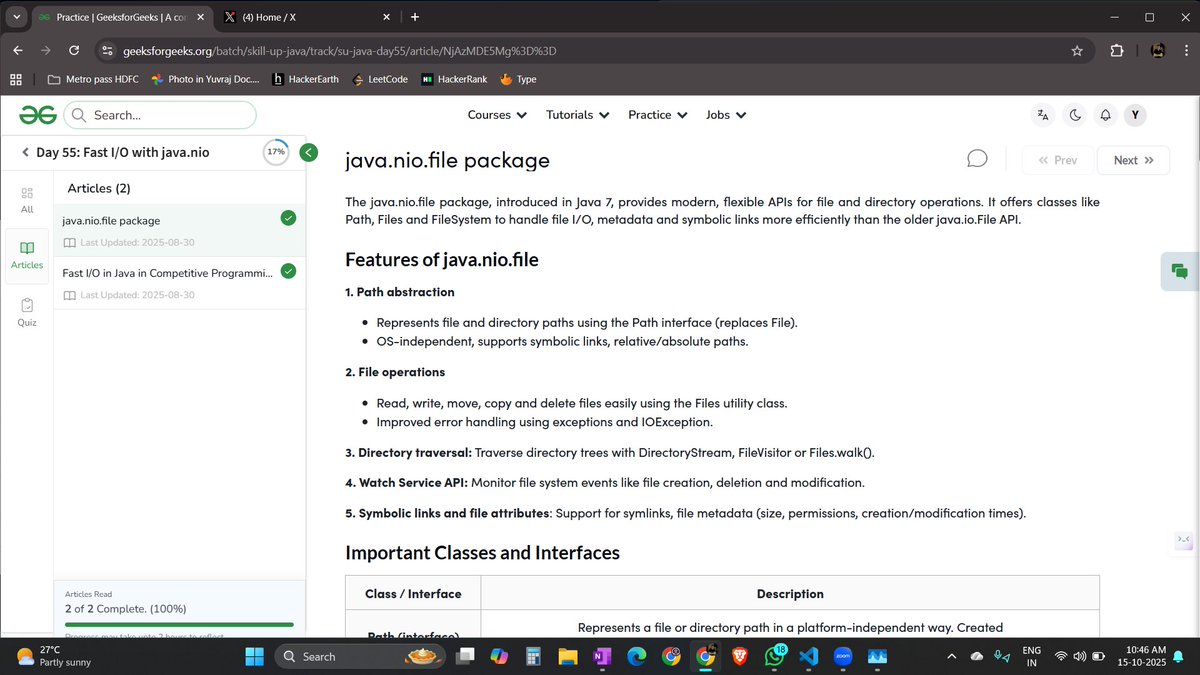
Task: Open the notifications bell icon
Action: pos(1105,115)
